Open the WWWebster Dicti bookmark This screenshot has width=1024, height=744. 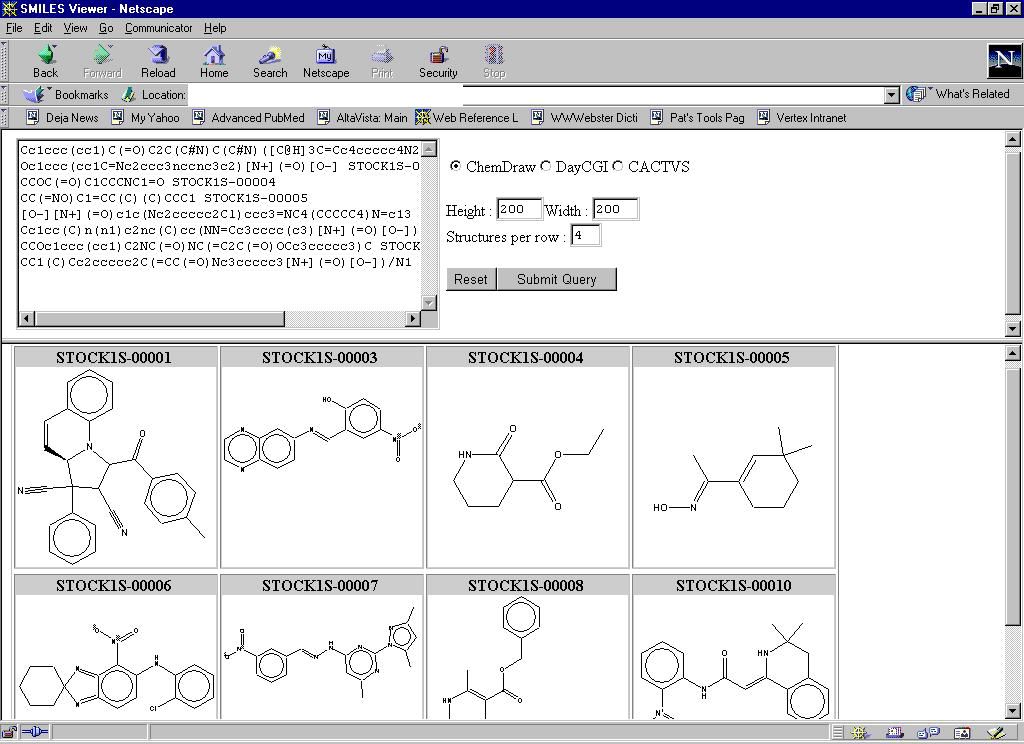point(584,118)
